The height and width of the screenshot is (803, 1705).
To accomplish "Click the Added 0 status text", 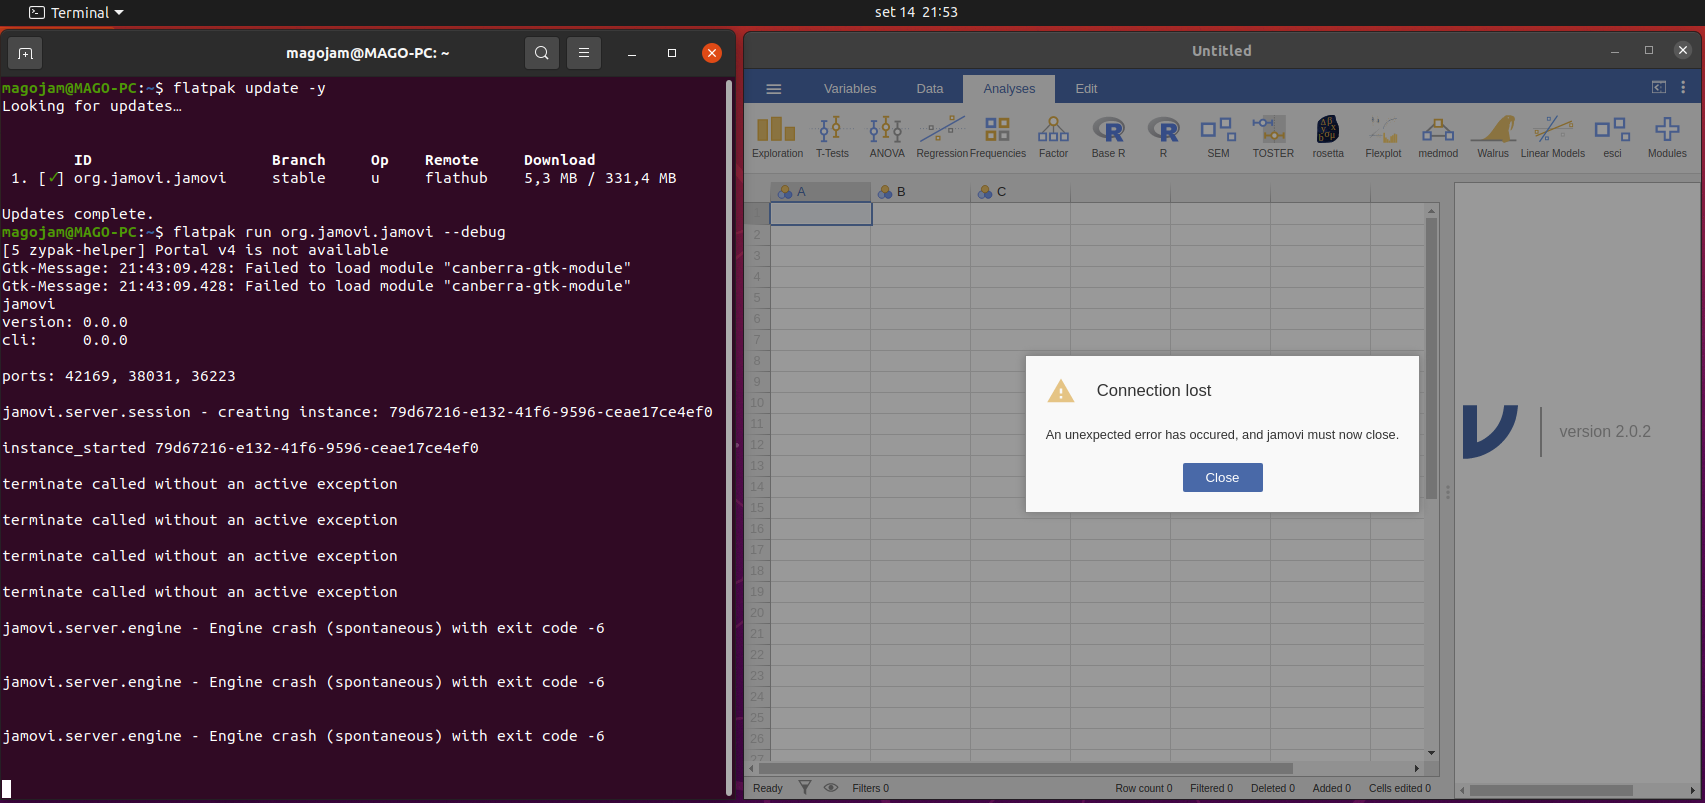I will pyautogui.click(x=1331, y=788).
